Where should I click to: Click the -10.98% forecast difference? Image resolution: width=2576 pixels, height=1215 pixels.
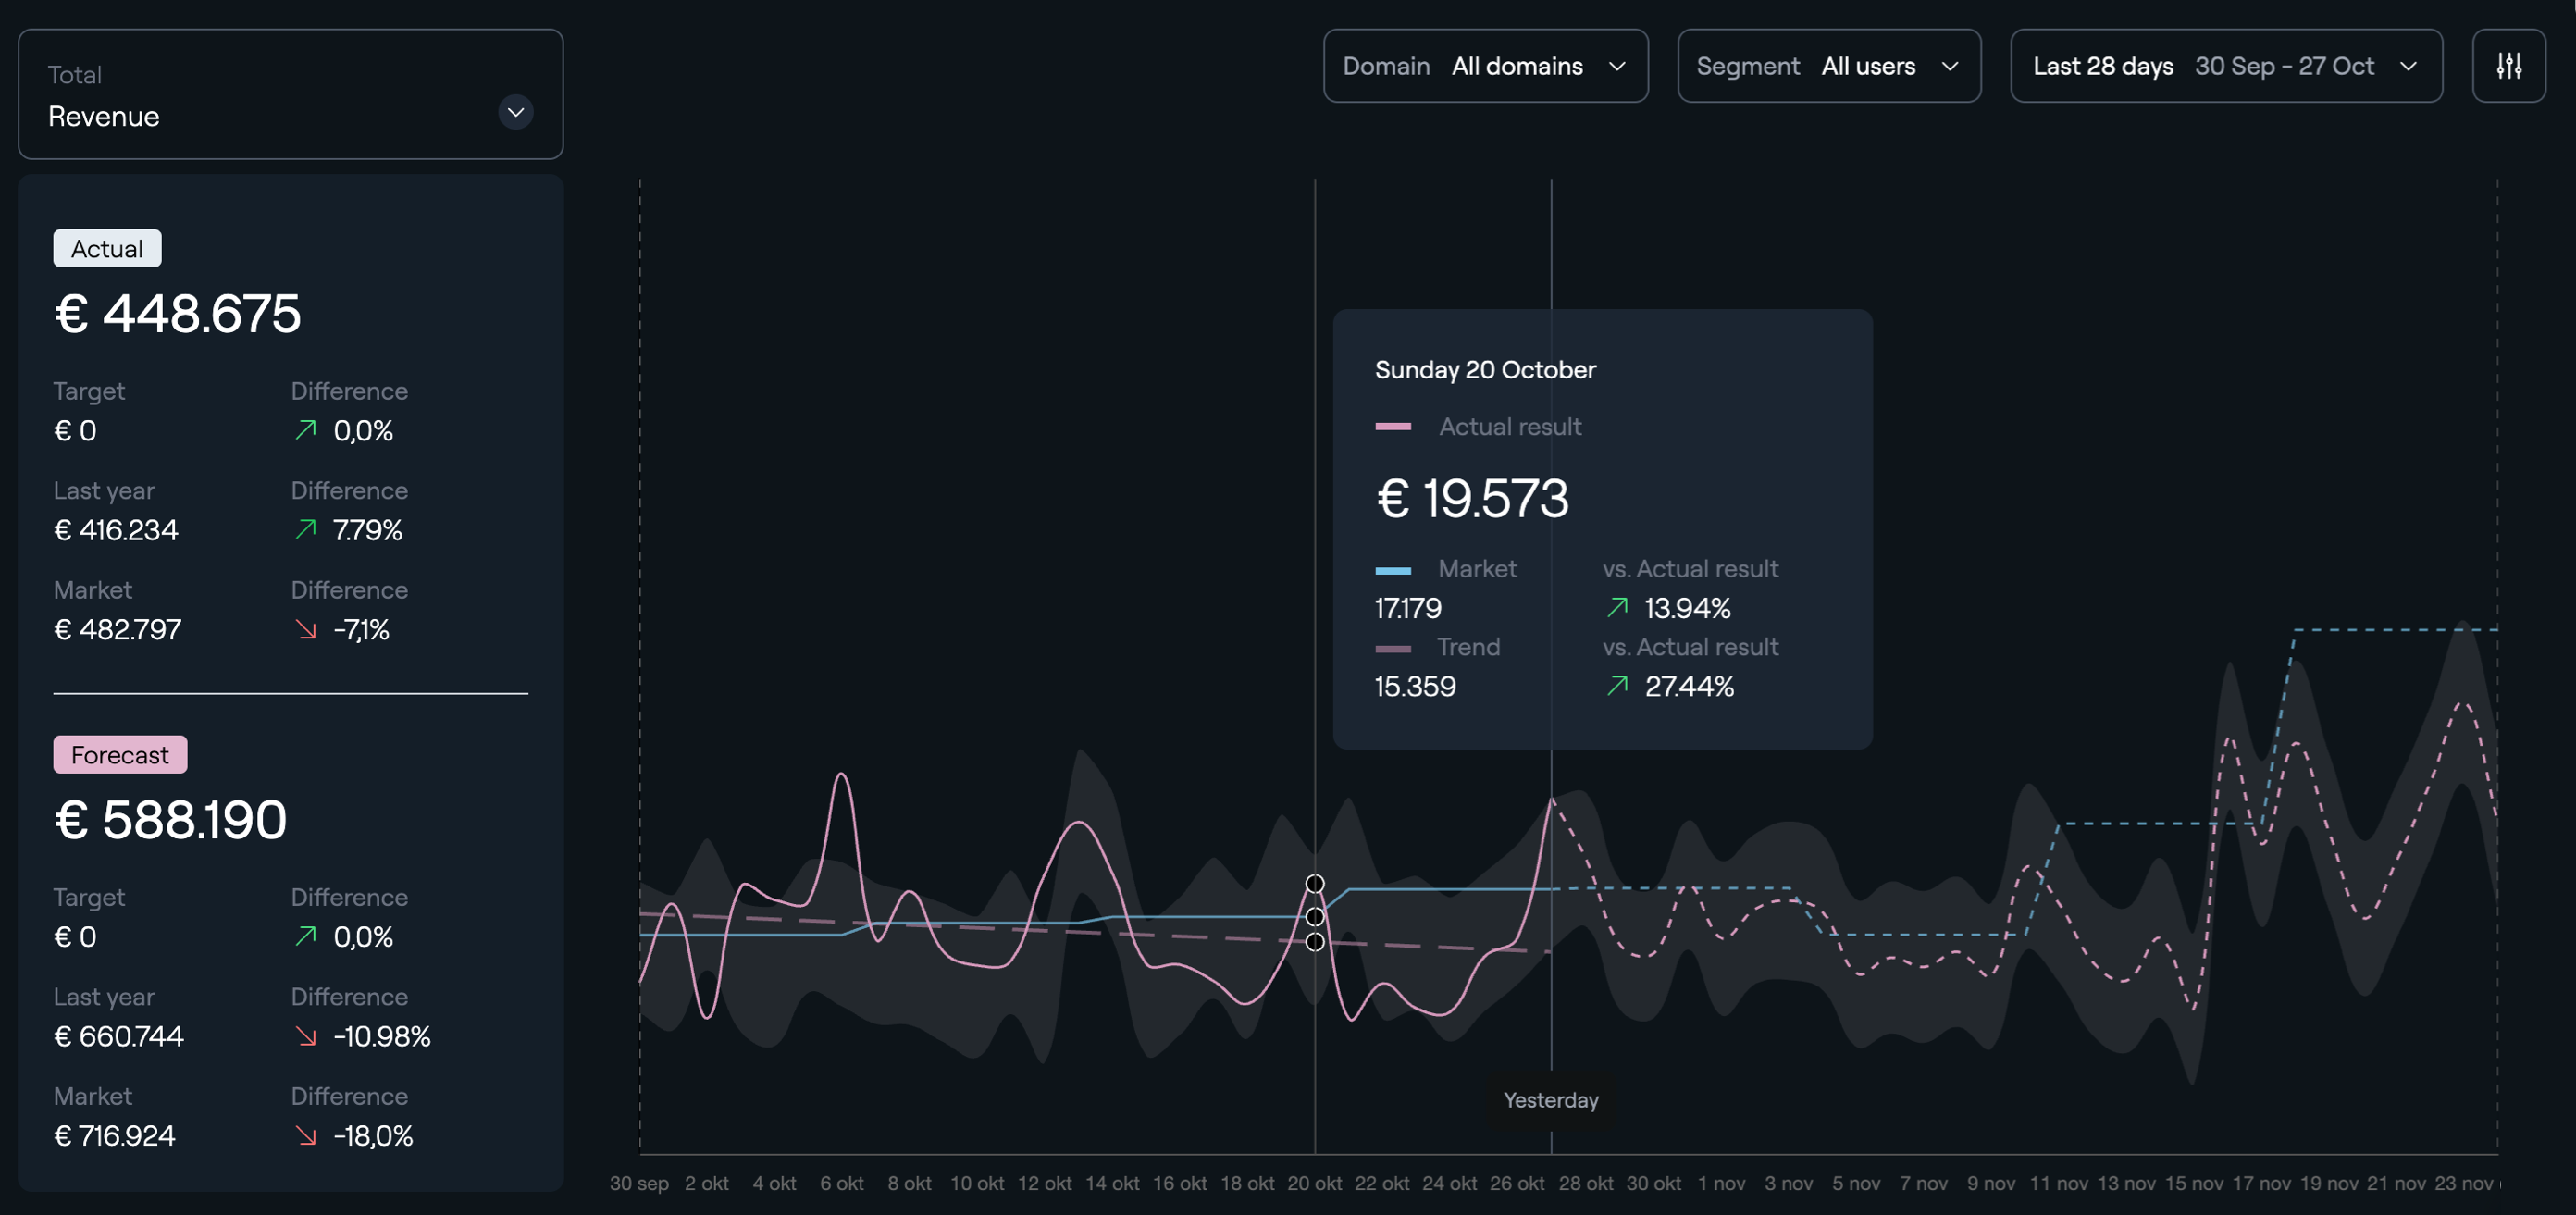click(x=382, y=1036)
